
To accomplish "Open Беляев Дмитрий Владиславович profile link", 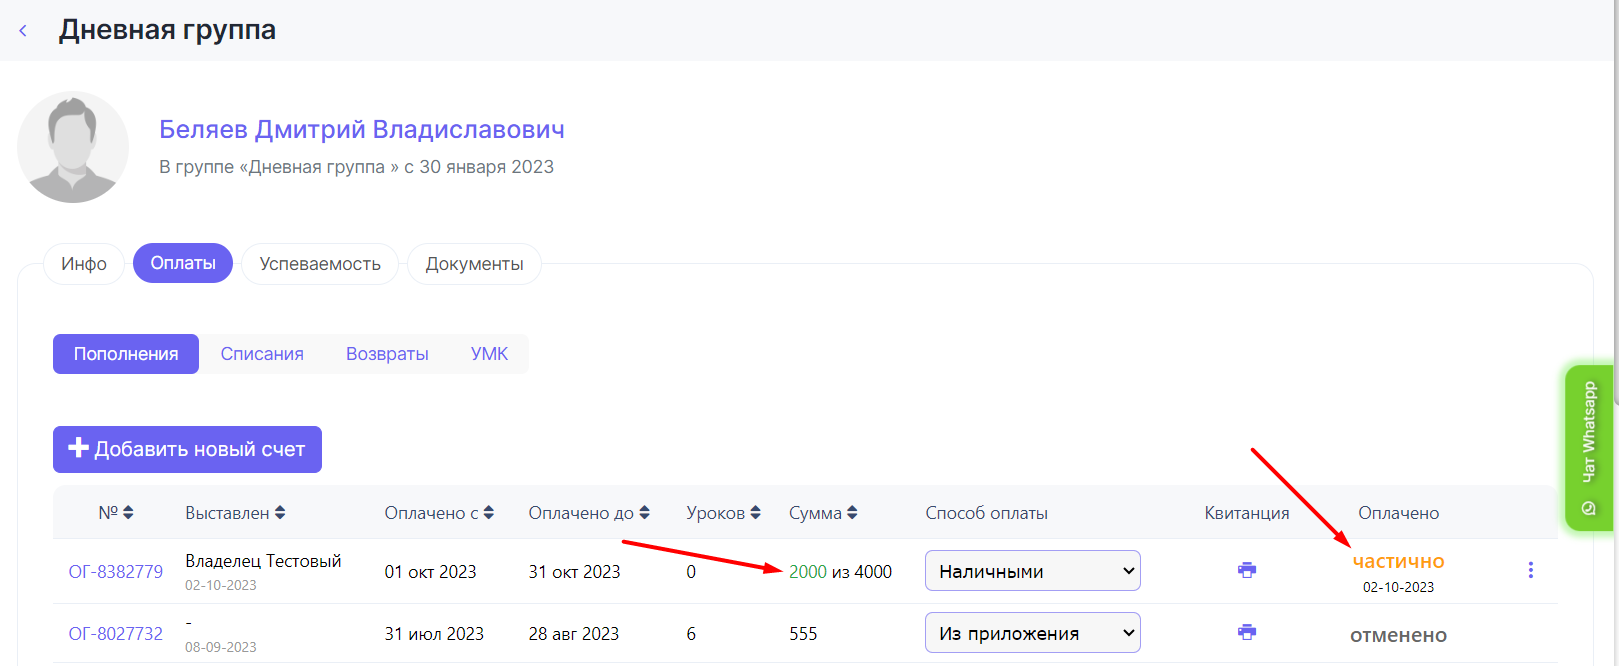I will coord(362,129).
